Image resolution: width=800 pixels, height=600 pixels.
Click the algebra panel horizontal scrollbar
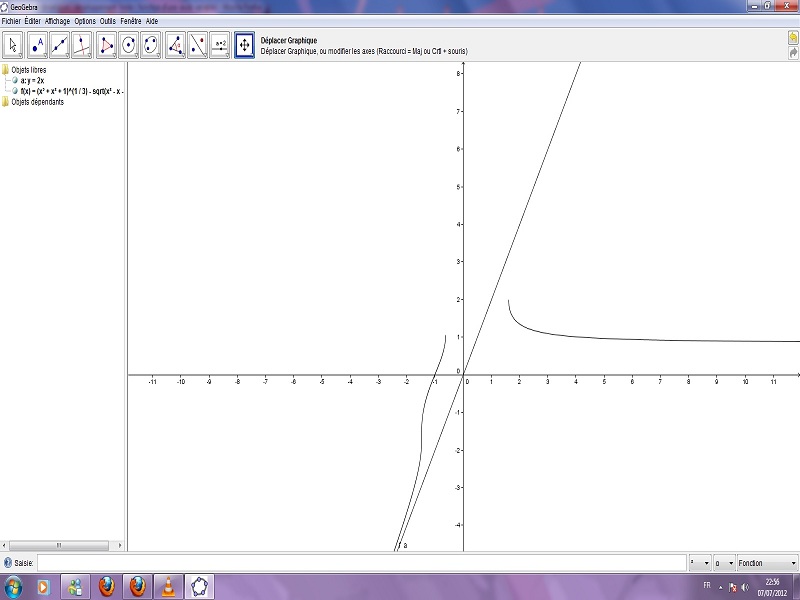(60, 545)
